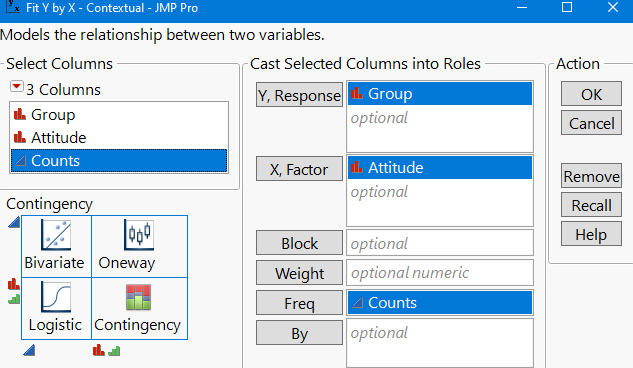Click the blue continuous triangle below Logistic
Viewport: 633px width, 368px height.
pyautogui.click(x=29, y=350)
